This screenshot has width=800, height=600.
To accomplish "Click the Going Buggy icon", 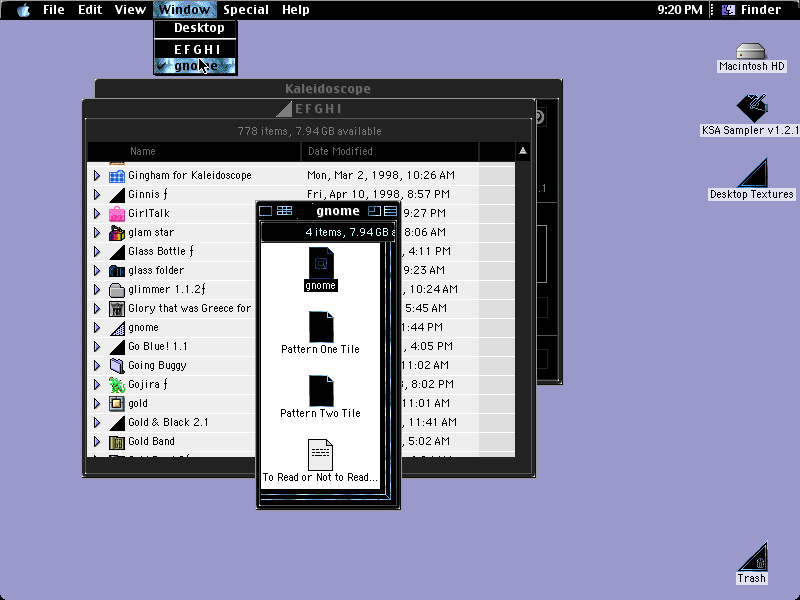I will click(117, 366).
